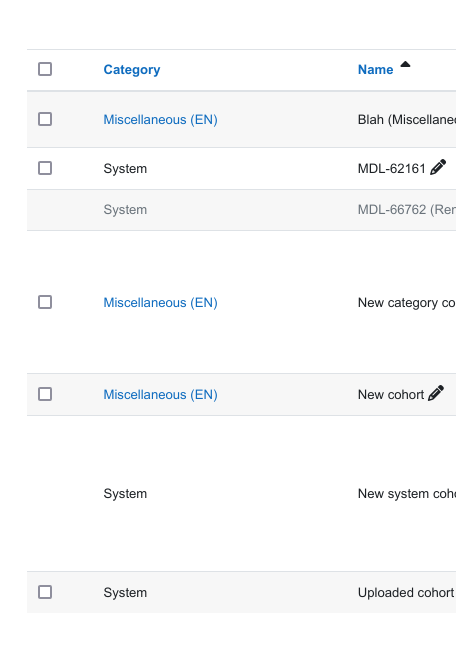Click the edit pencil next to New cohort
The image size is (456, 662).
(436, 393)
